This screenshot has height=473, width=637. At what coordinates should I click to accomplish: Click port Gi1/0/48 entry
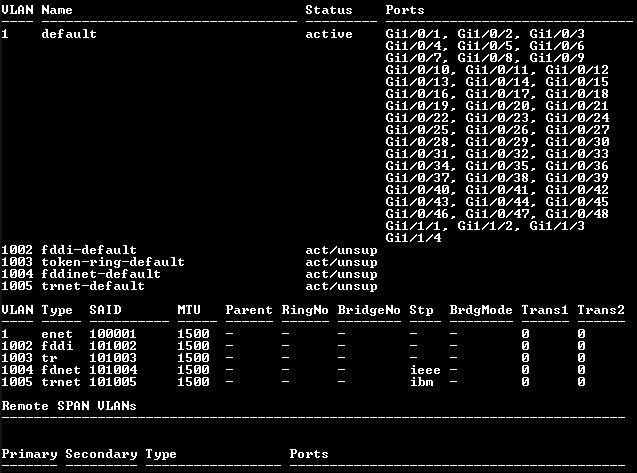tap(577, 214)
